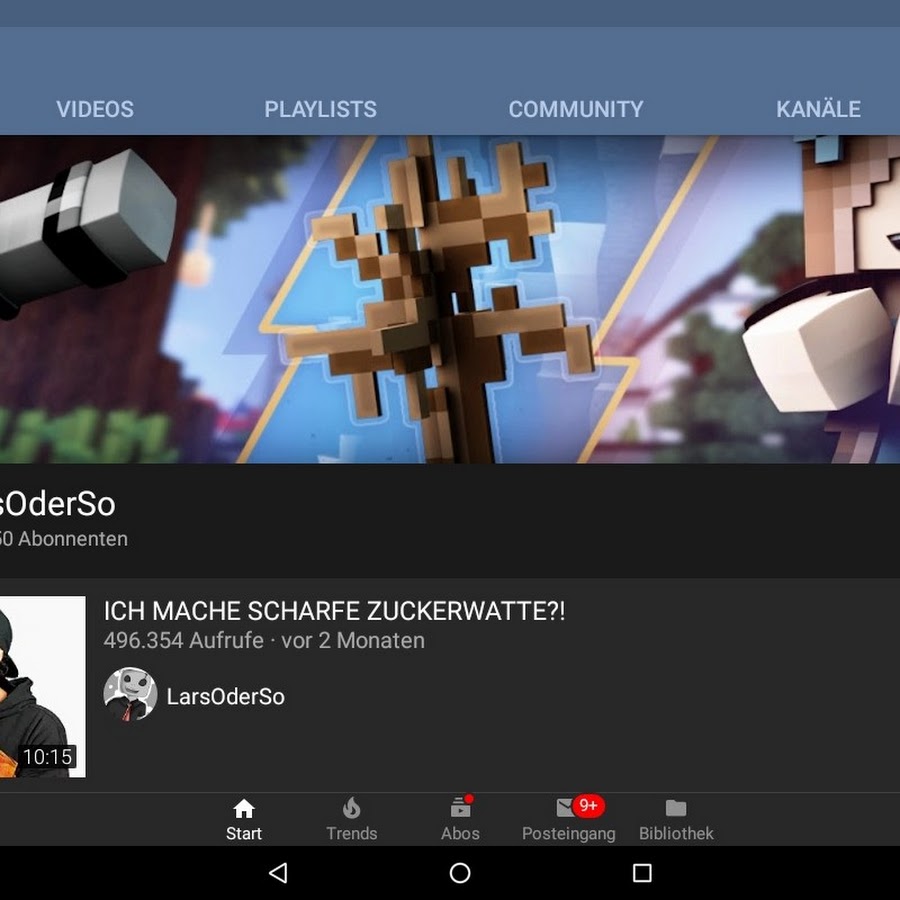Open the Bibliothek folder icon

[676, 808]
